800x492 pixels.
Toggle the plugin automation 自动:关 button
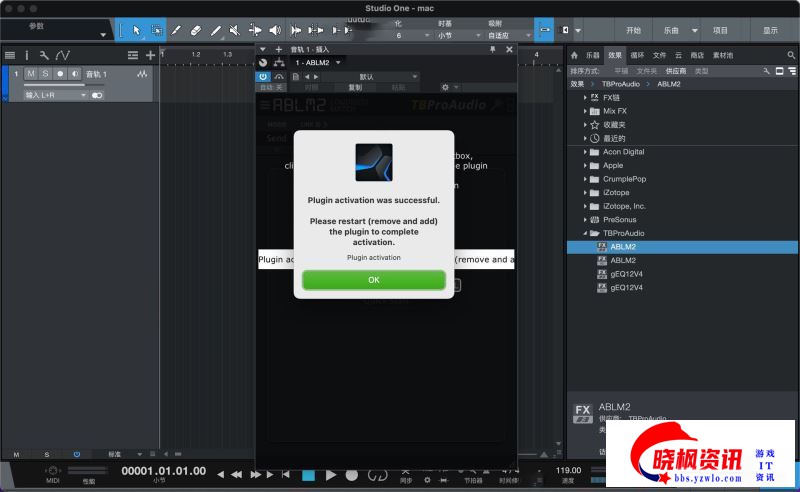271,87
